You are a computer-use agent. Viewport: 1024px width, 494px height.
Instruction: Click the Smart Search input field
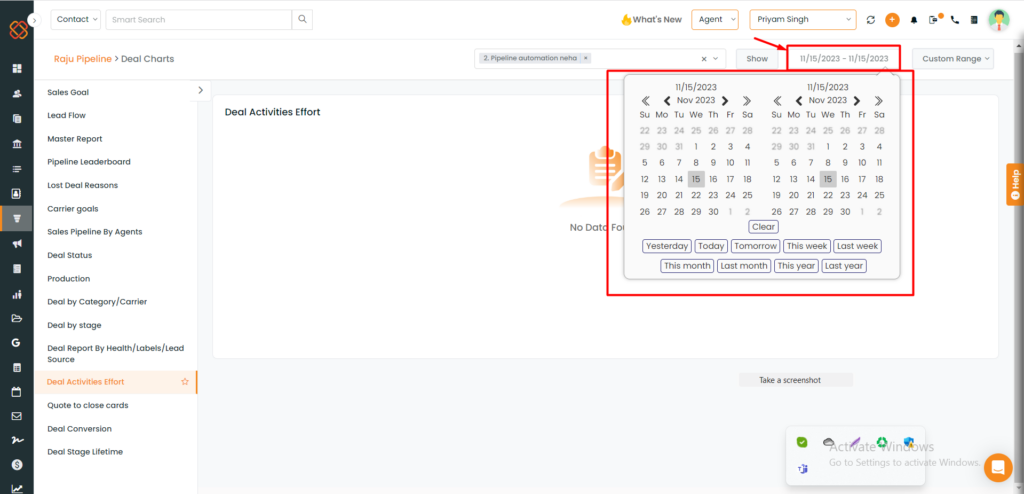(199, 20)
